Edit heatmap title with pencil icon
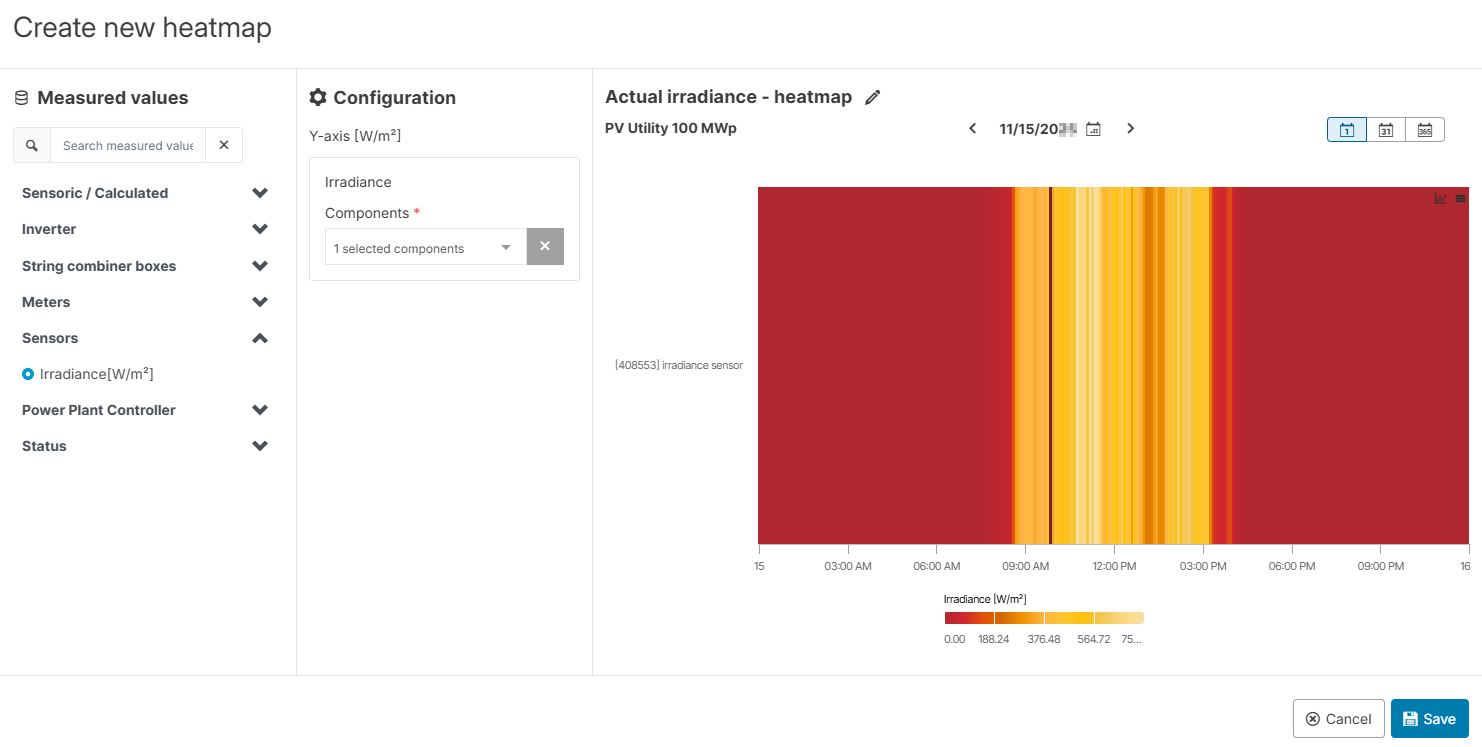The image size is (1482, 747). click(x=872, y=96)
